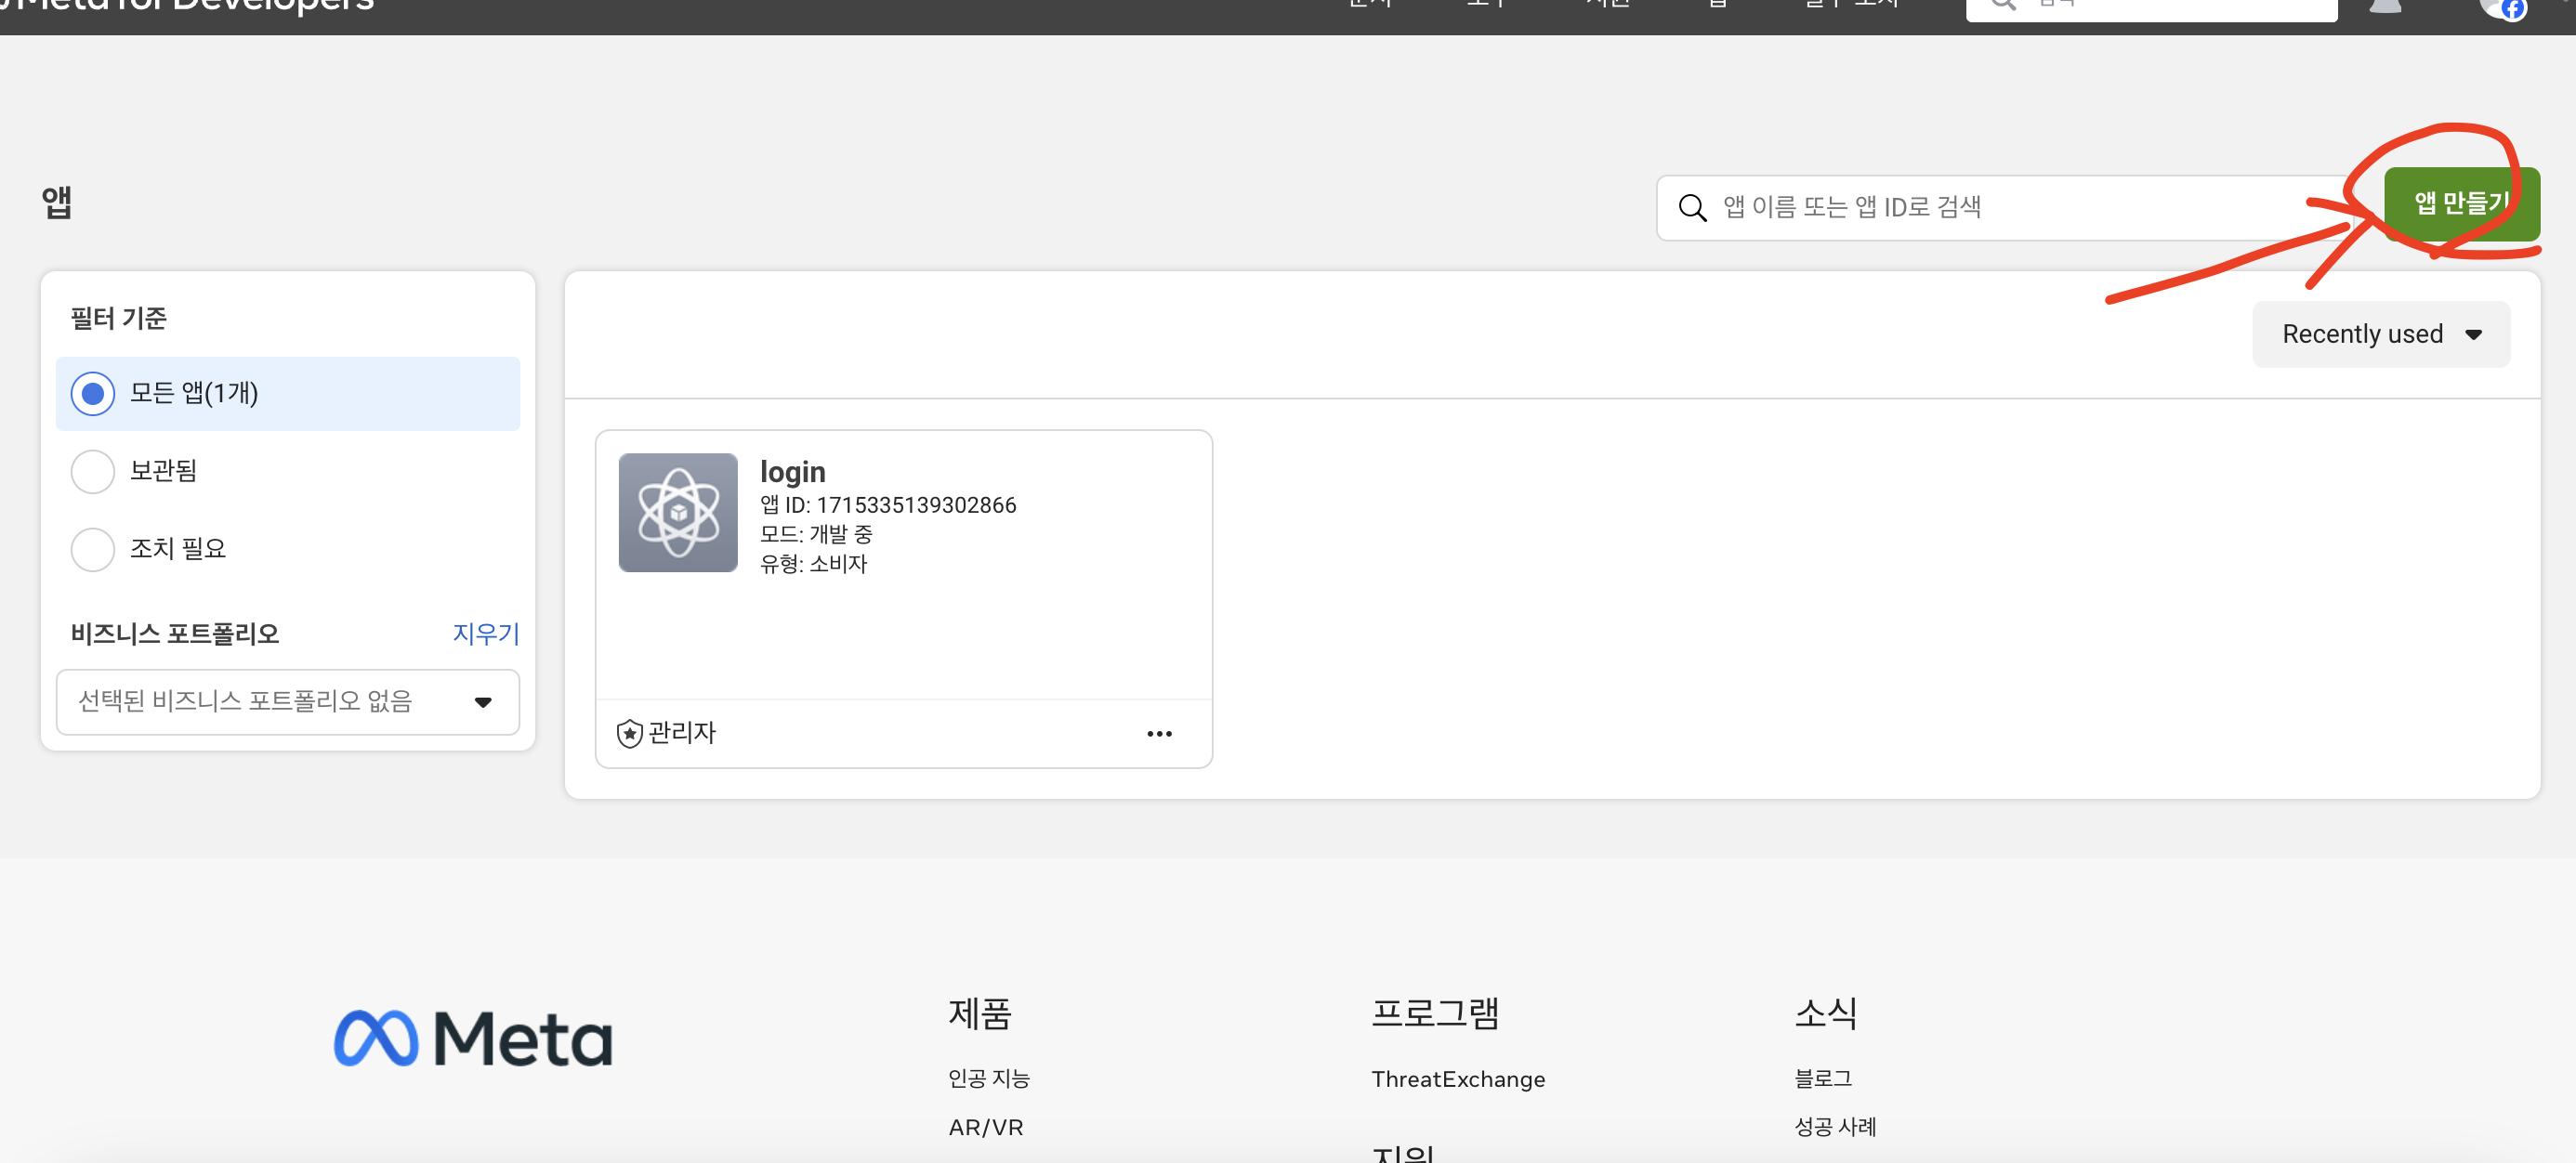This screenshot has height=1163, width=2576.
Task: Select the 모든 앱(1개) radio filter
Action: tap(93, 394)
